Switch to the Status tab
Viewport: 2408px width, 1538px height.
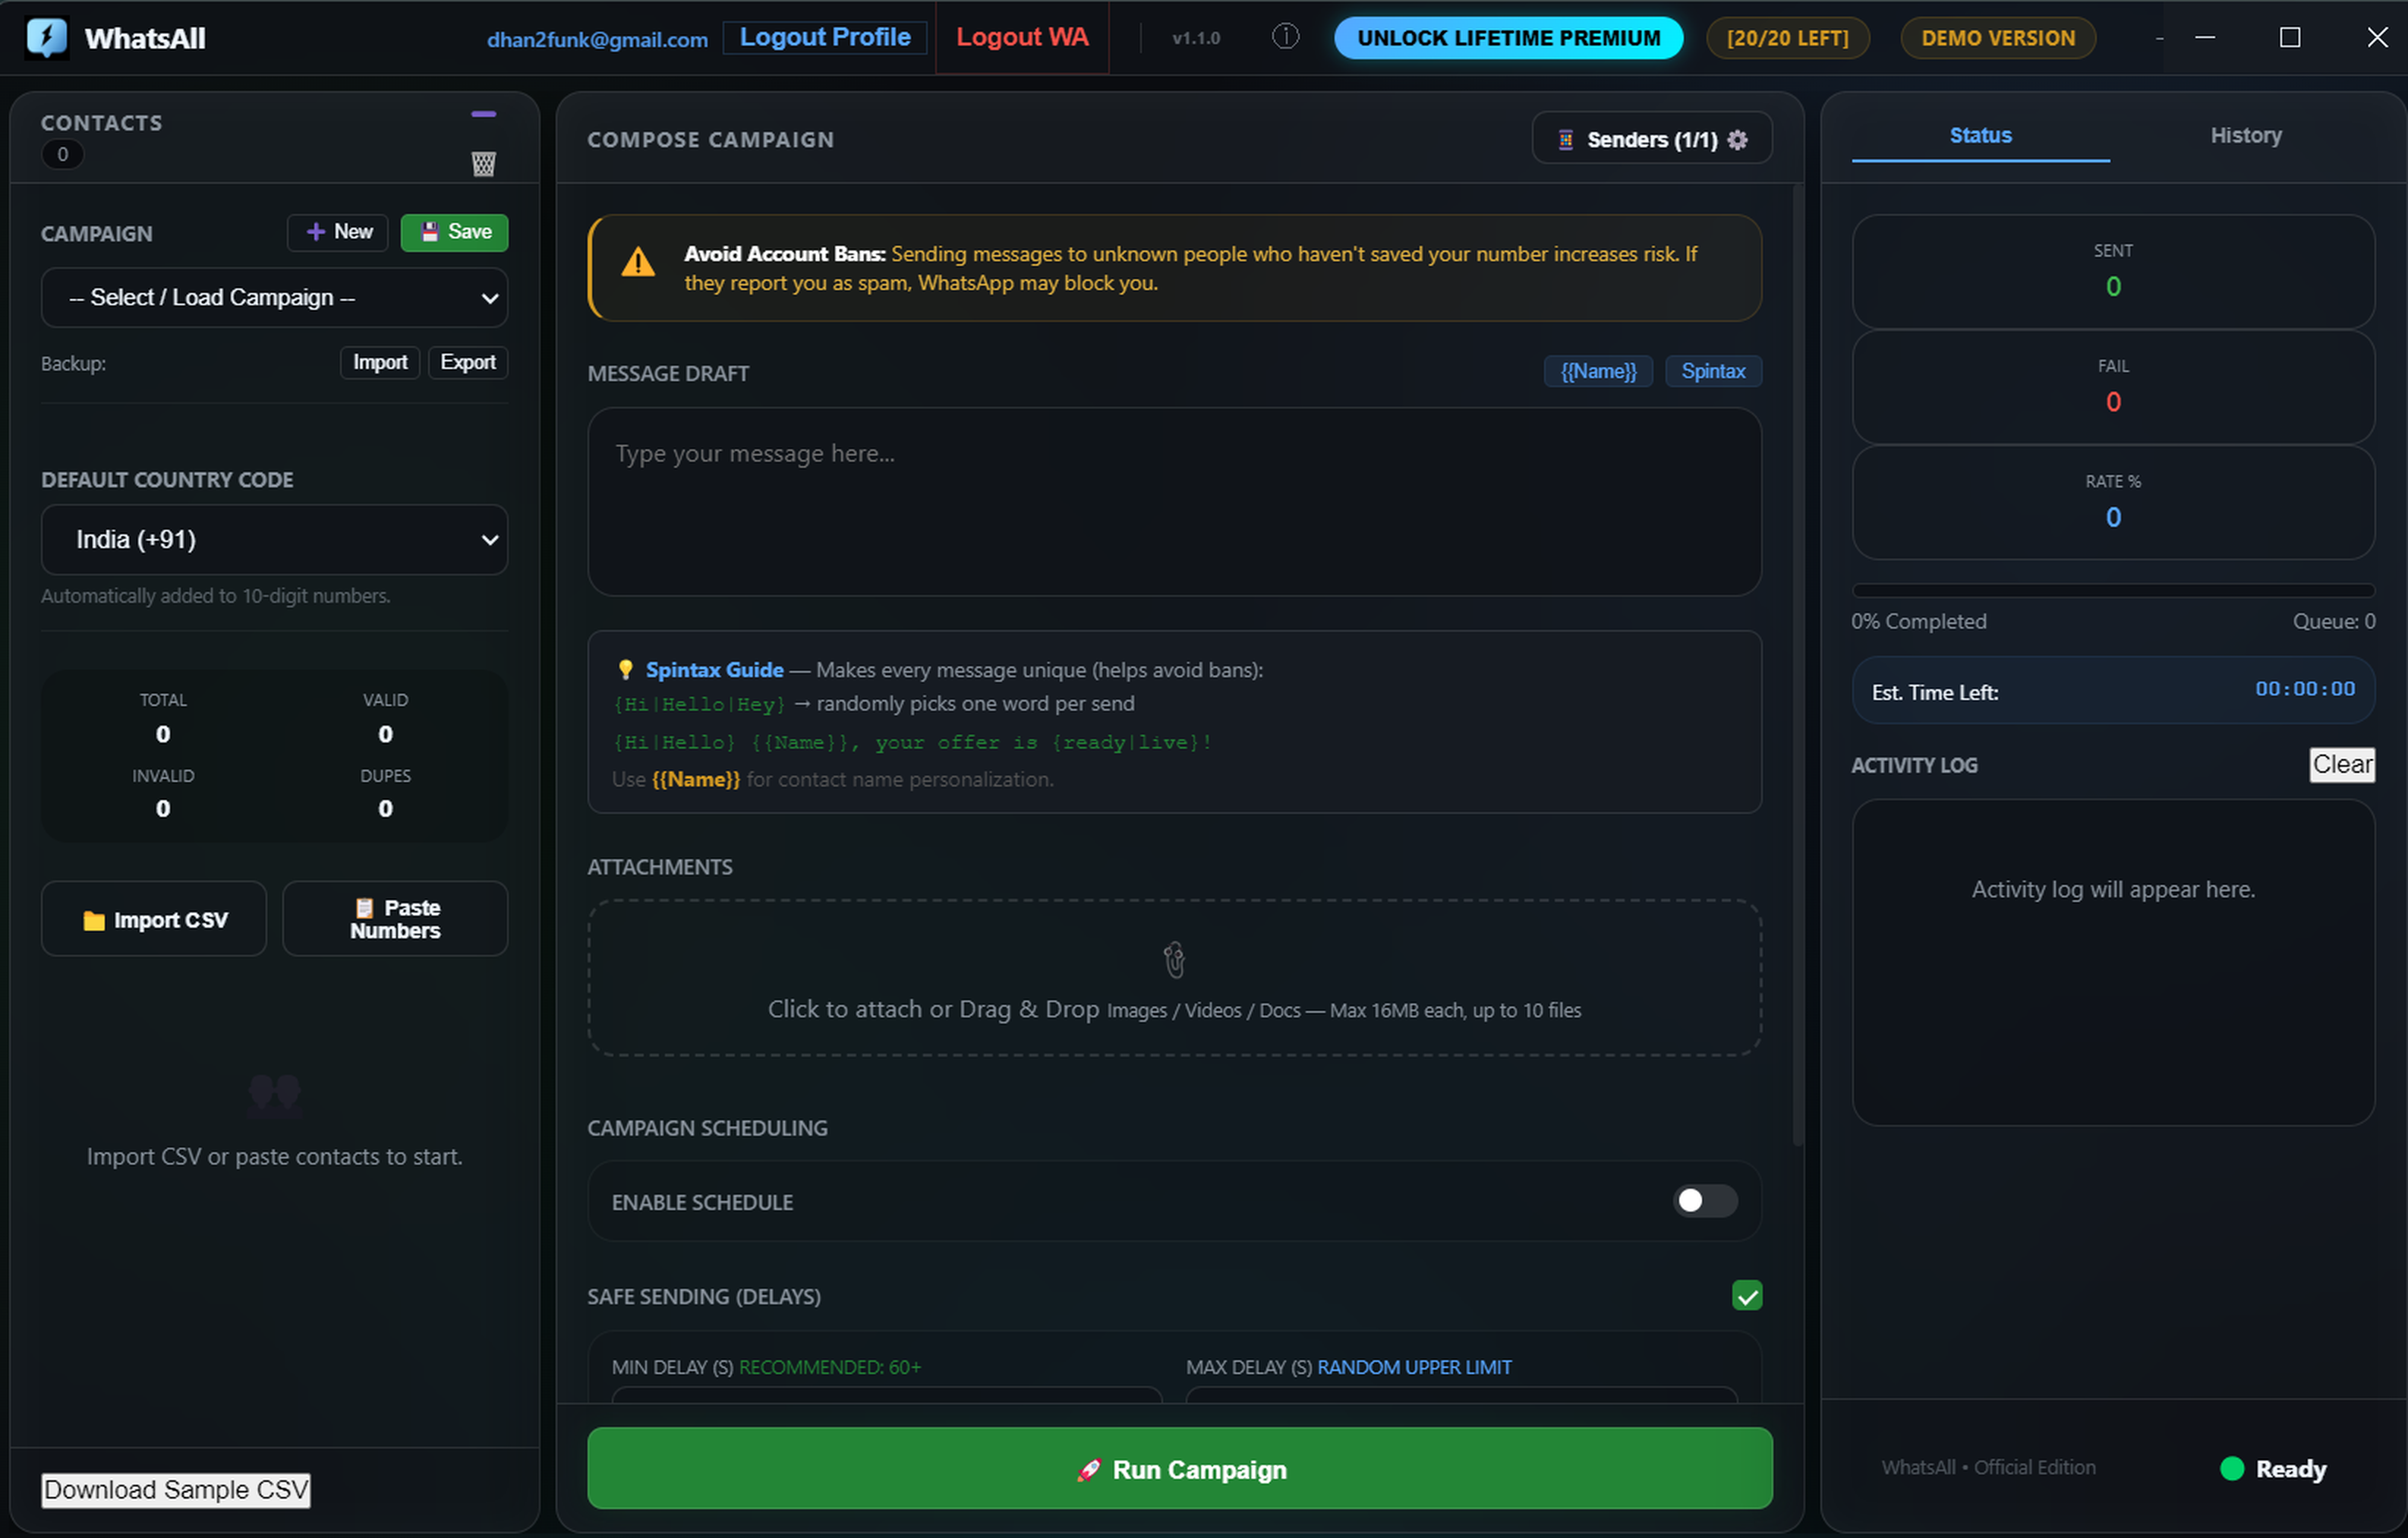point(1980,135)
